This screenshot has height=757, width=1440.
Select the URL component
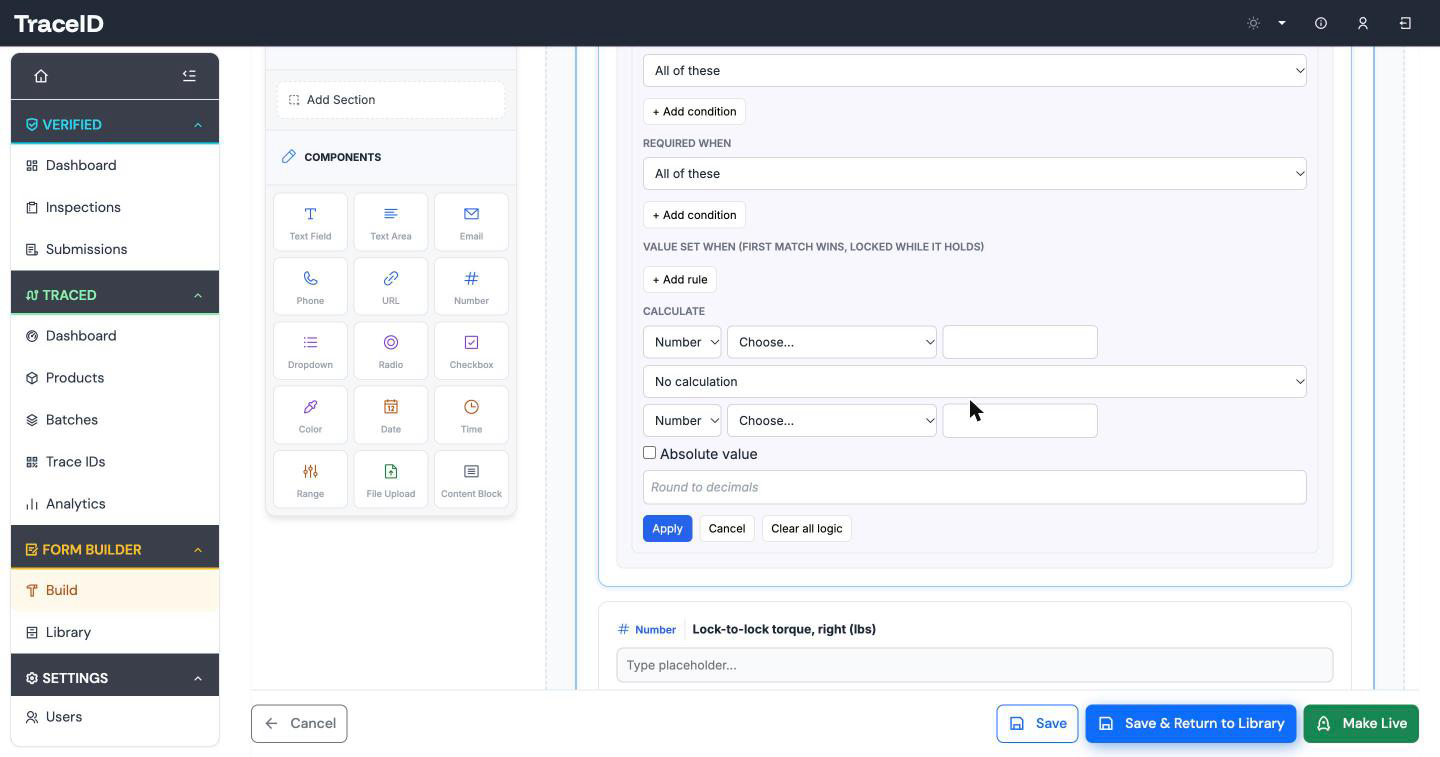point(391,287)
